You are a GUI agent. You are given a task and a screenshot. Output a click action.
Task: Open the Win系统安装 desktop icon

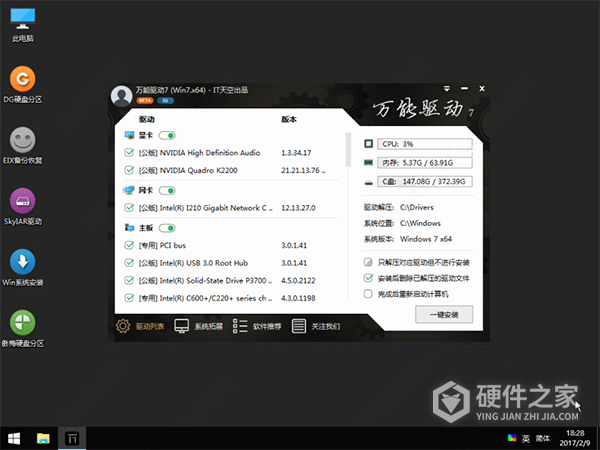23,267
